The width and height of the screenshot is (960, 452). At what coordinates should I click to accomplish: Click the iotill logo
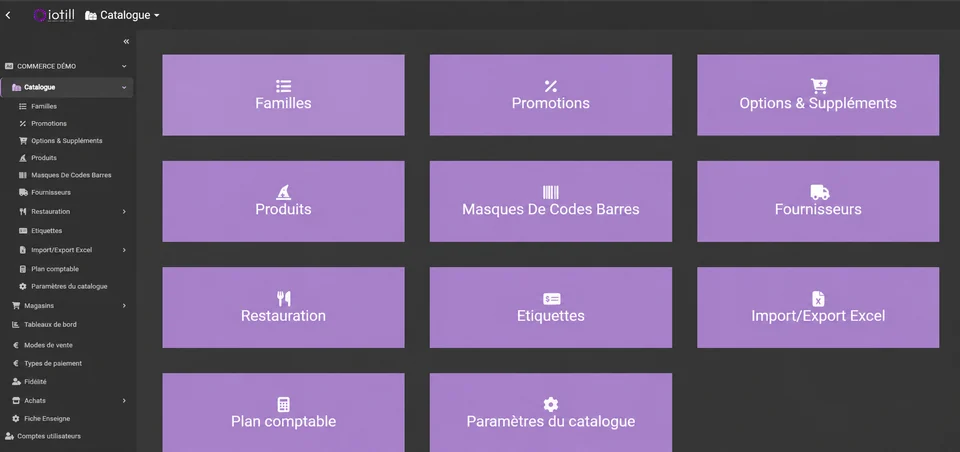(54, 15)
